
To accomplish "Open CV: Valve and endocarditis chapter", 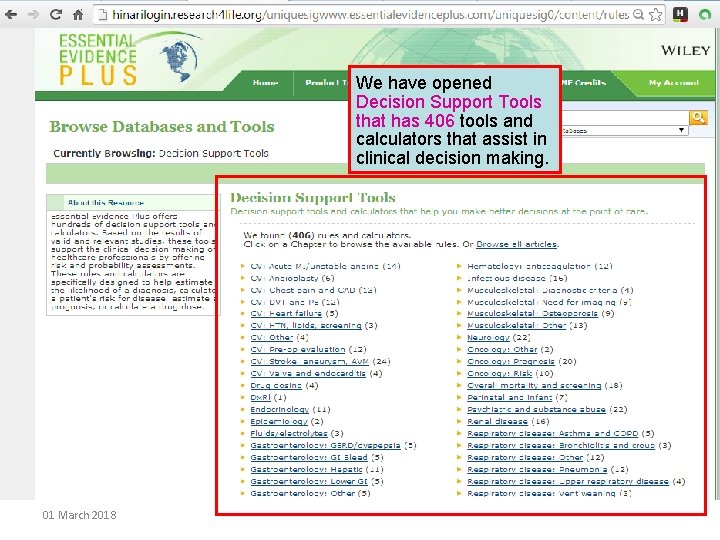I will point(308,373).
